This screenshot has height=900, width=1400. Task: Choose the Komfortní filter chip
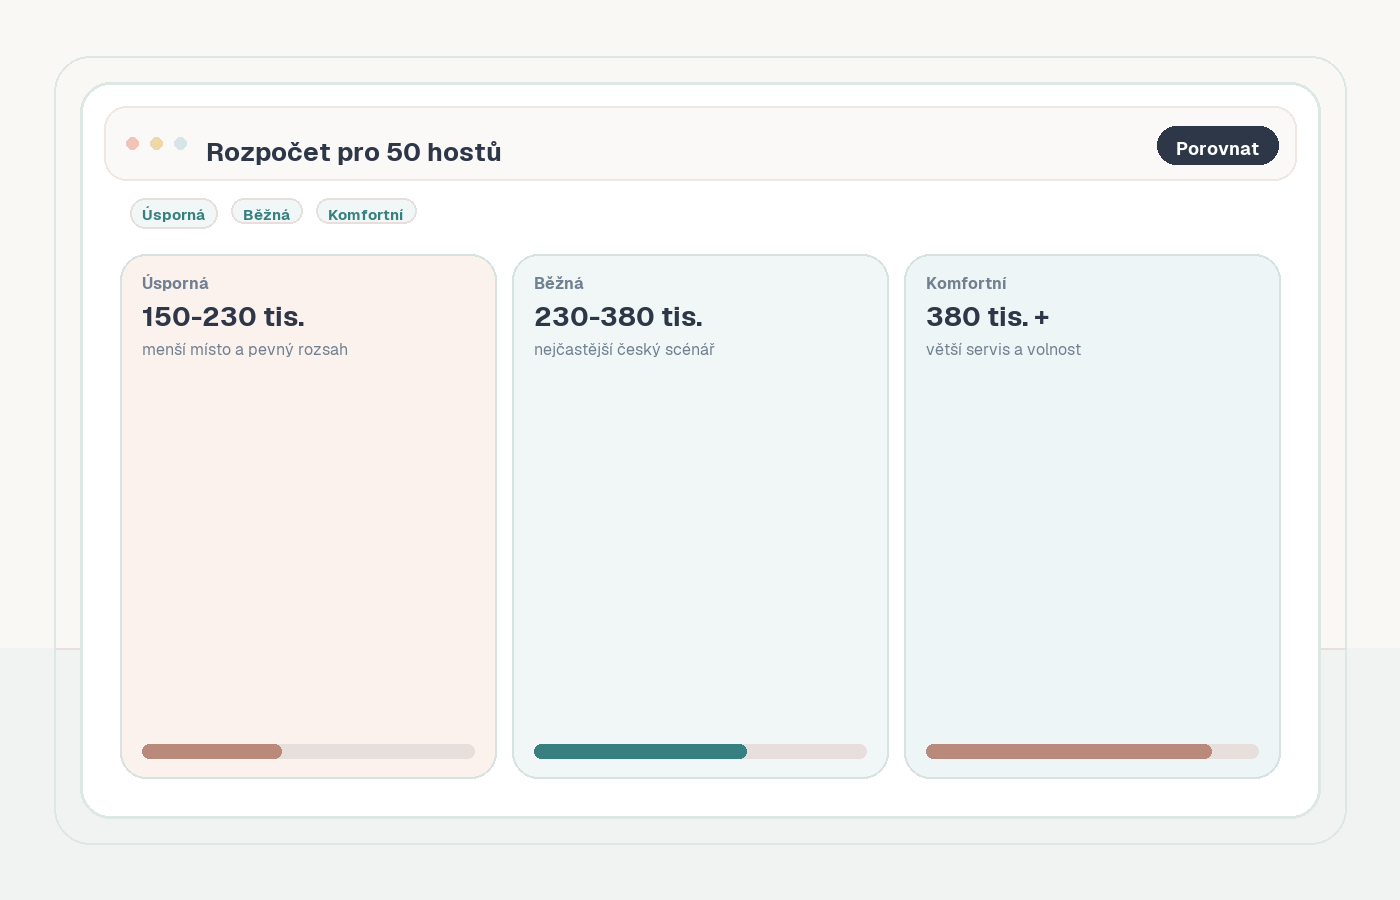click(x=366, y=214)
